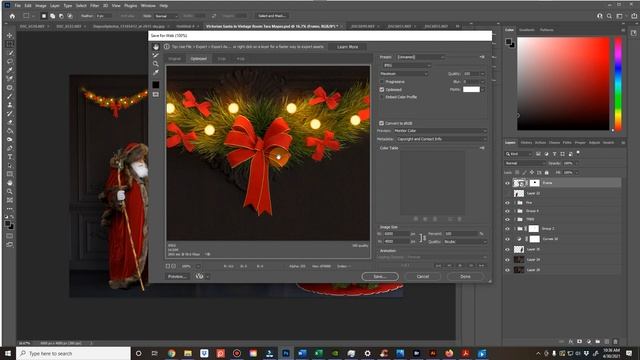Click the Windows taskbar search box
The image size is (640, 360).
pos(73,353)
